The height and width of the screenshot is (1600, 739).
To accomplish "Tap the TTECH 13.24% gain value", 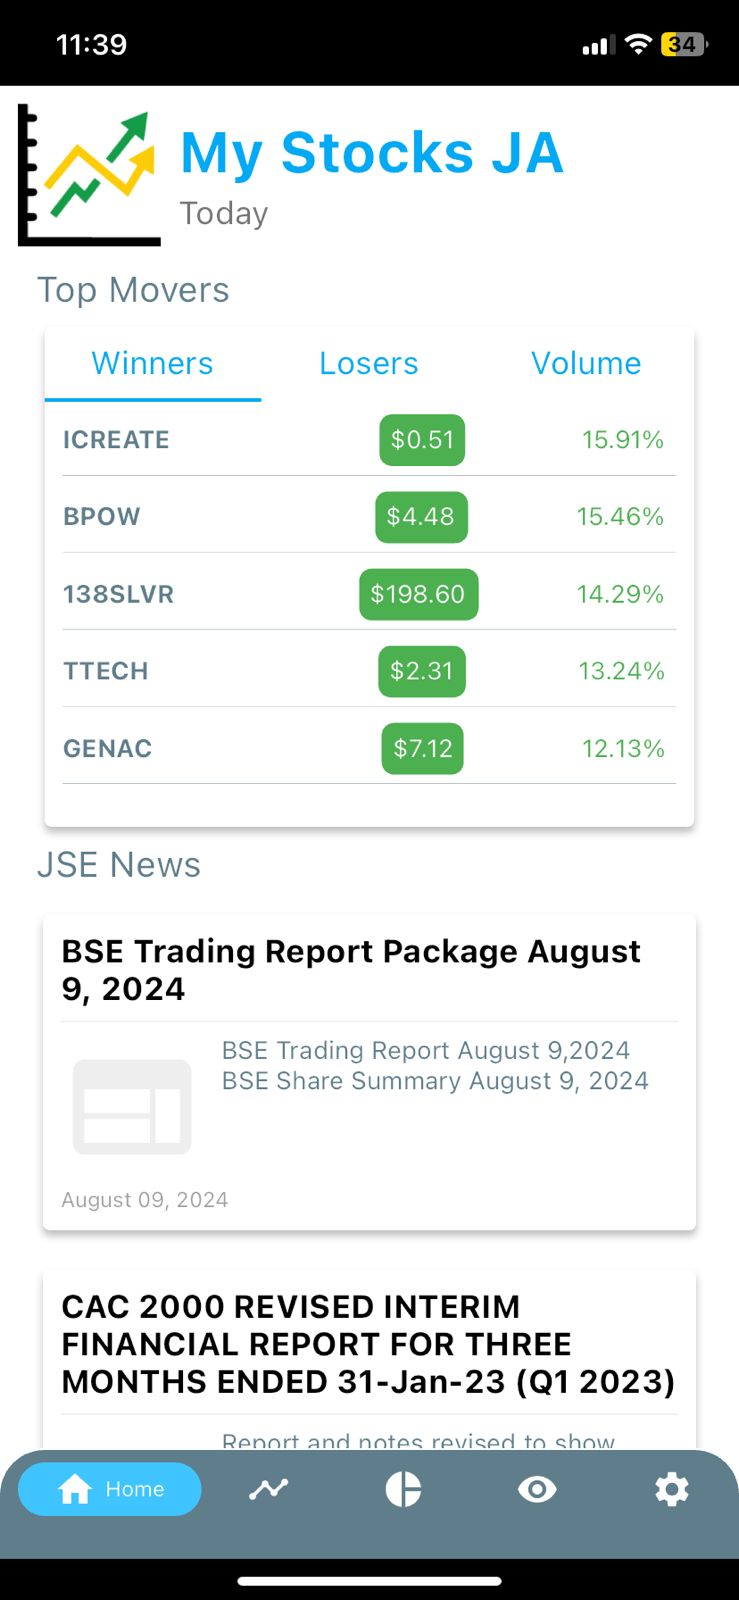I will point(621,671).
